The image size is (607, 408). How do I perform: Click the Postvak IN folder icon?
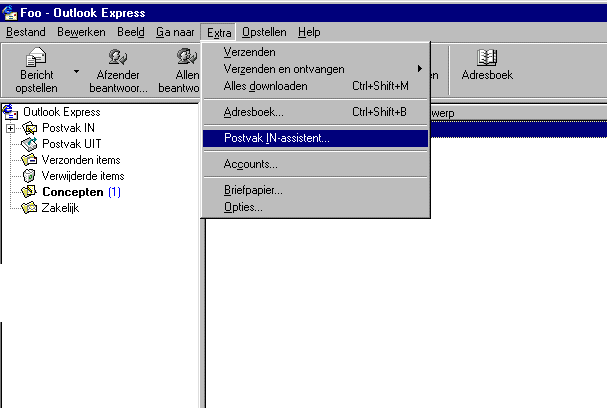tap(29, 128)
